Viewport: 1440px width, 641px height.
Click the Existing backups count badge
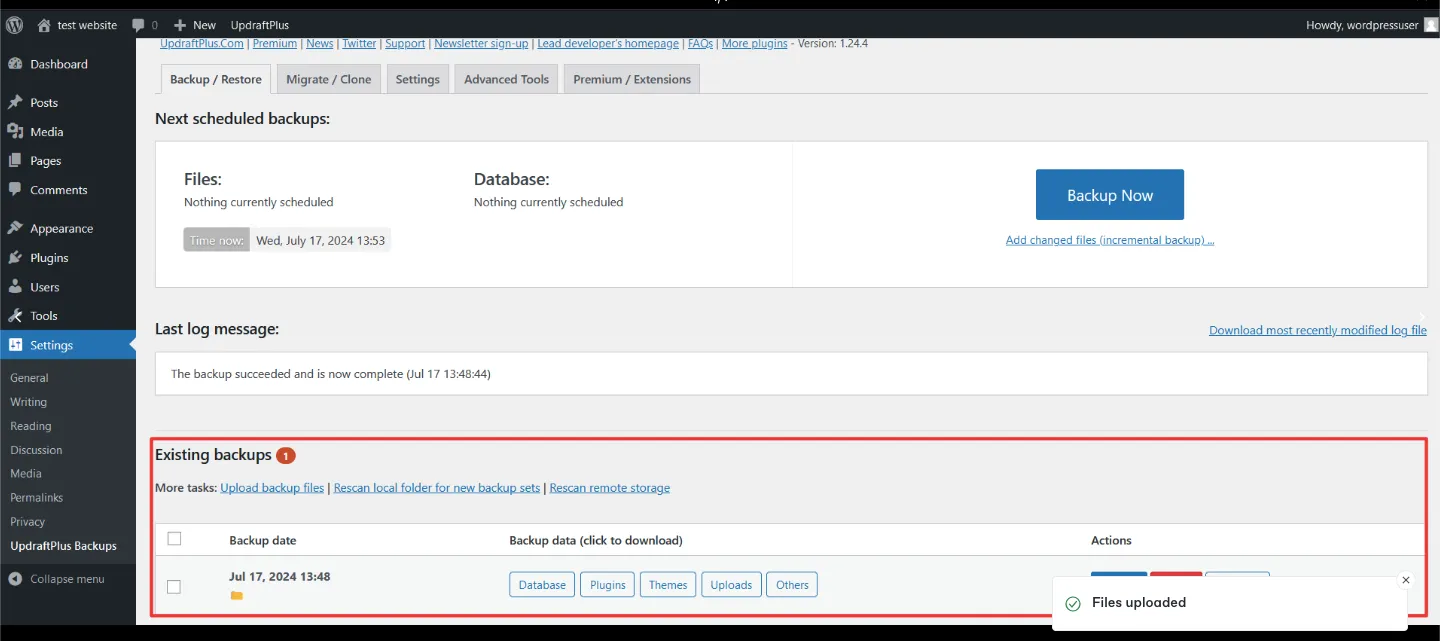point(285,456)
